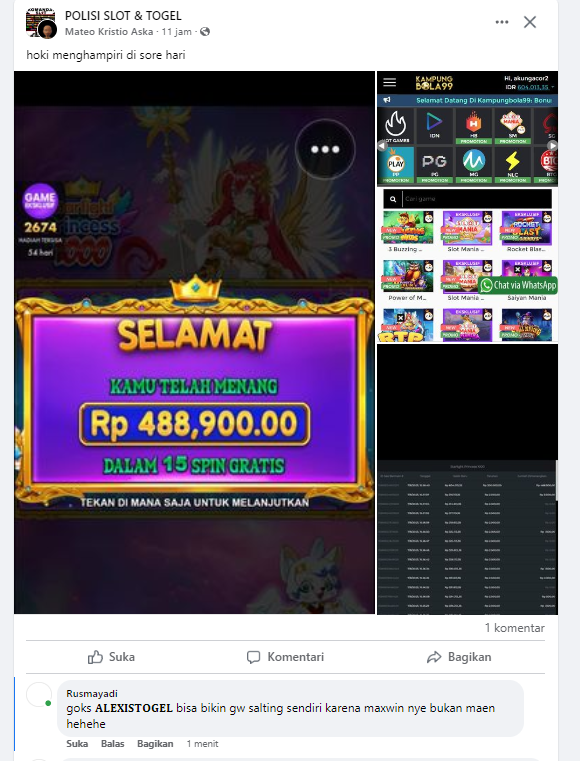This screenshot has width=580, height=761.
Task: Reply to the comment with Balas
Action: 113,744
